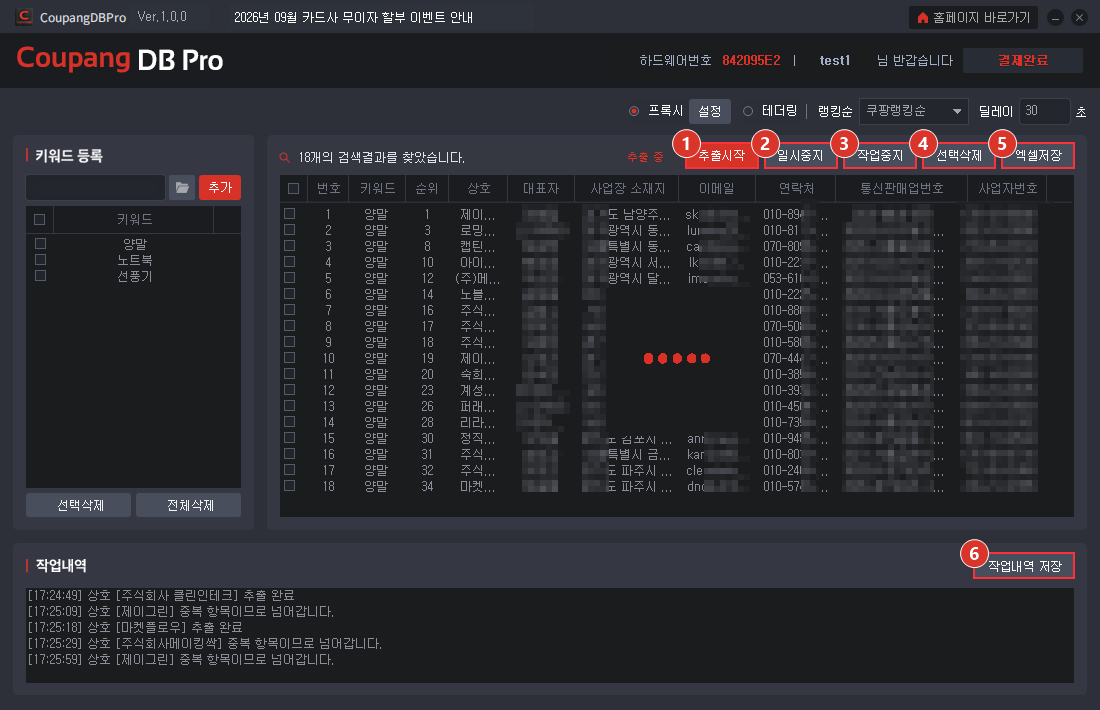Minimize the CoupangDBPro window

(x=1055, y=18)
